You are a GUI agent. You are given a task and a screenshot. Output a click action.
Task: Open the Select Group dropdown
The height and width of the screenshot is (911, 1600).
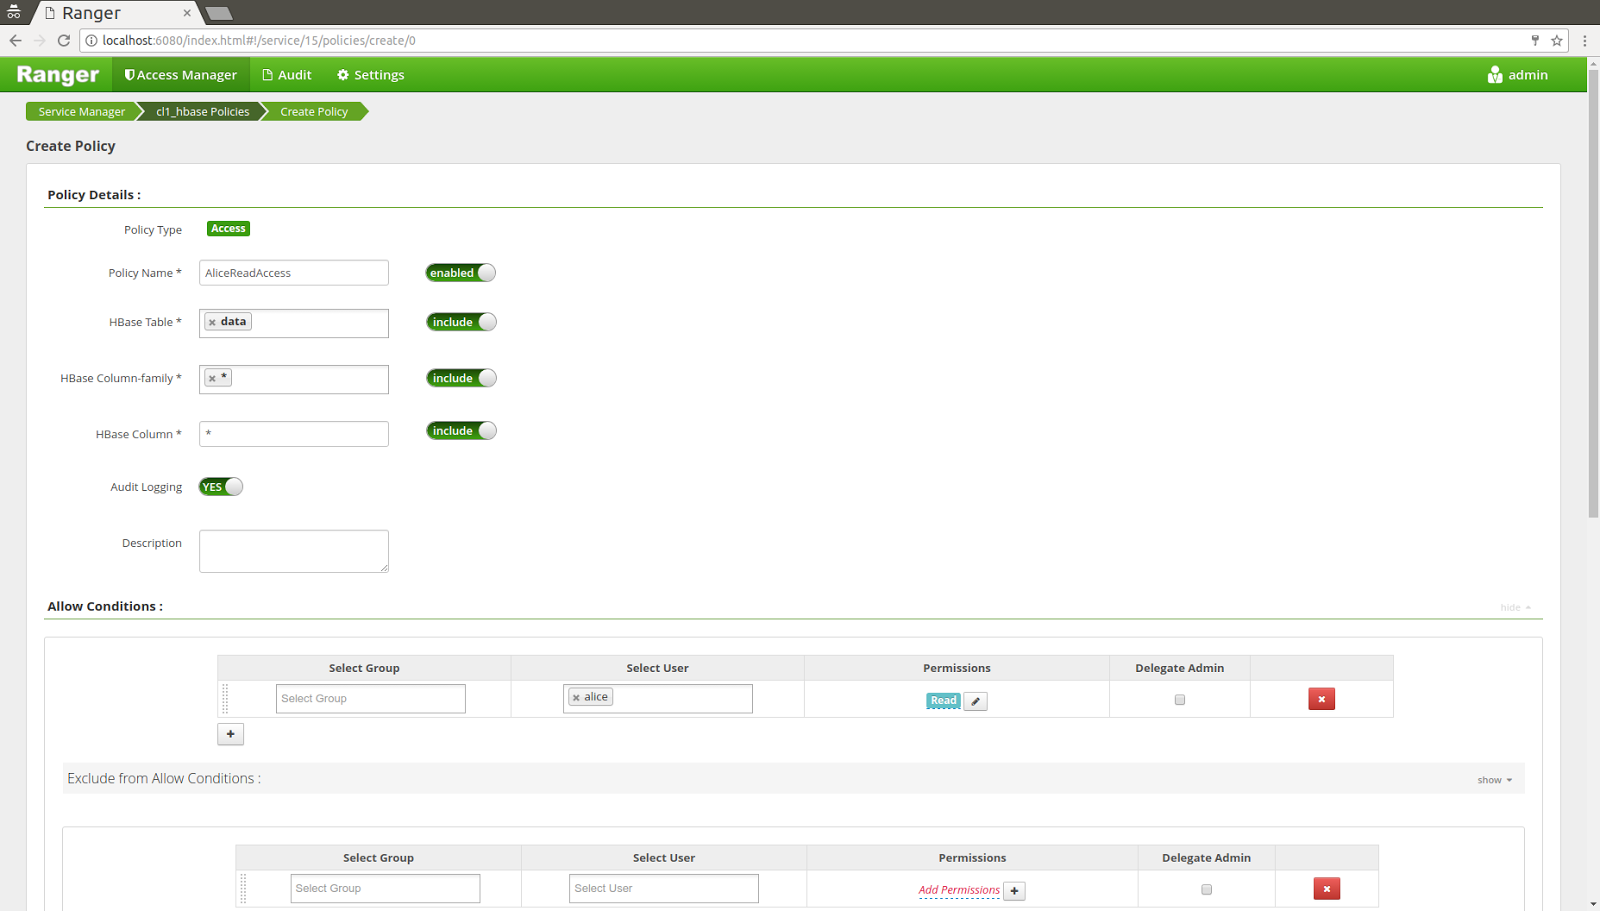370,698
